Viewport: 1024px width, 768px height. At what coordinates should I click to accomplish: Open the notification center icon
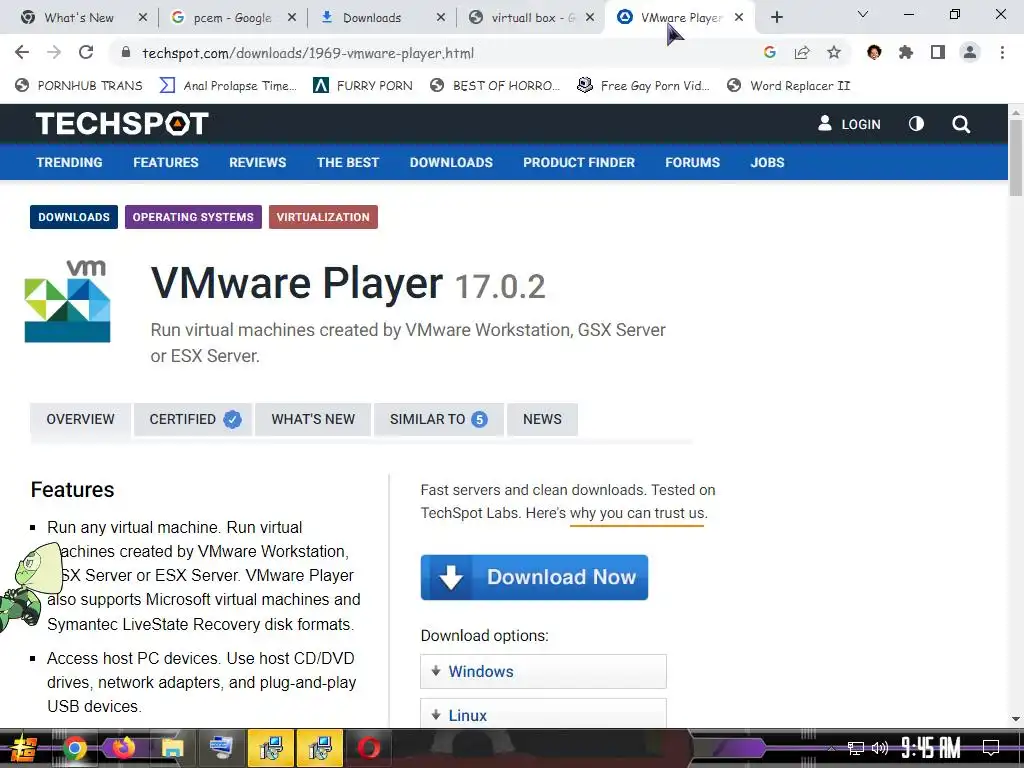point(991,747)
